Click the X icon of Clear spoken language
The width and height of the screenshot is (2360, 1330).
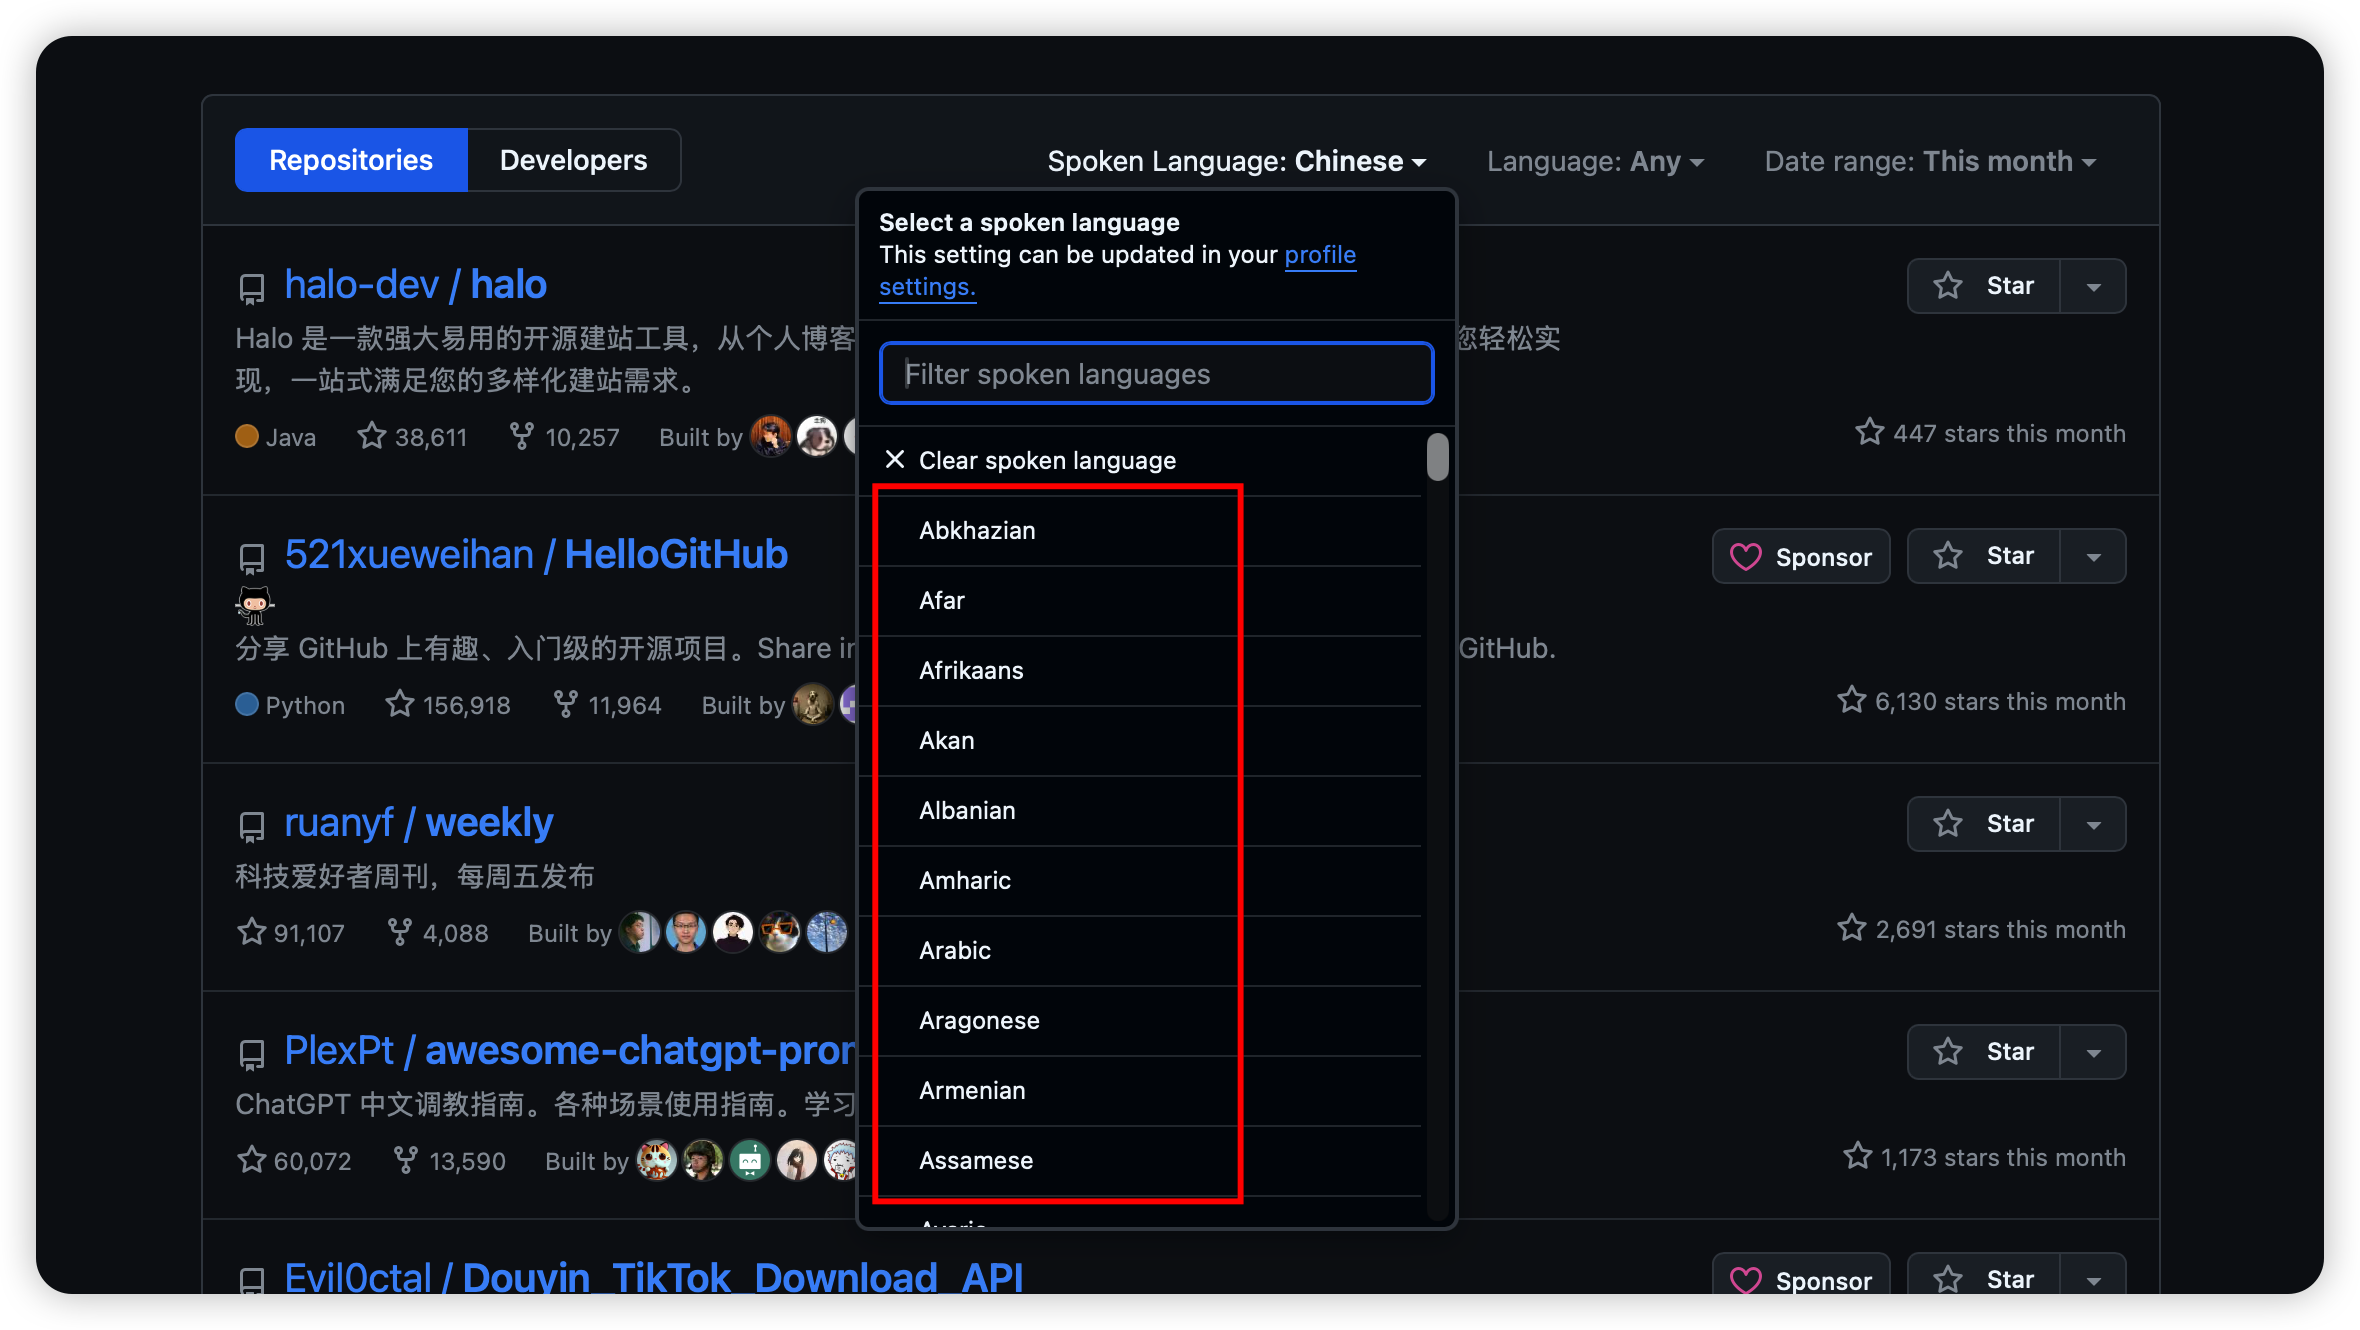[x=895, y=459]
